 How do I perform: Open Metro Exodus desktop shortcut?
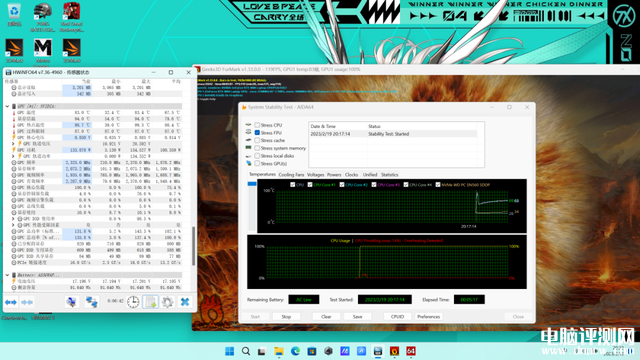[43, 52]
